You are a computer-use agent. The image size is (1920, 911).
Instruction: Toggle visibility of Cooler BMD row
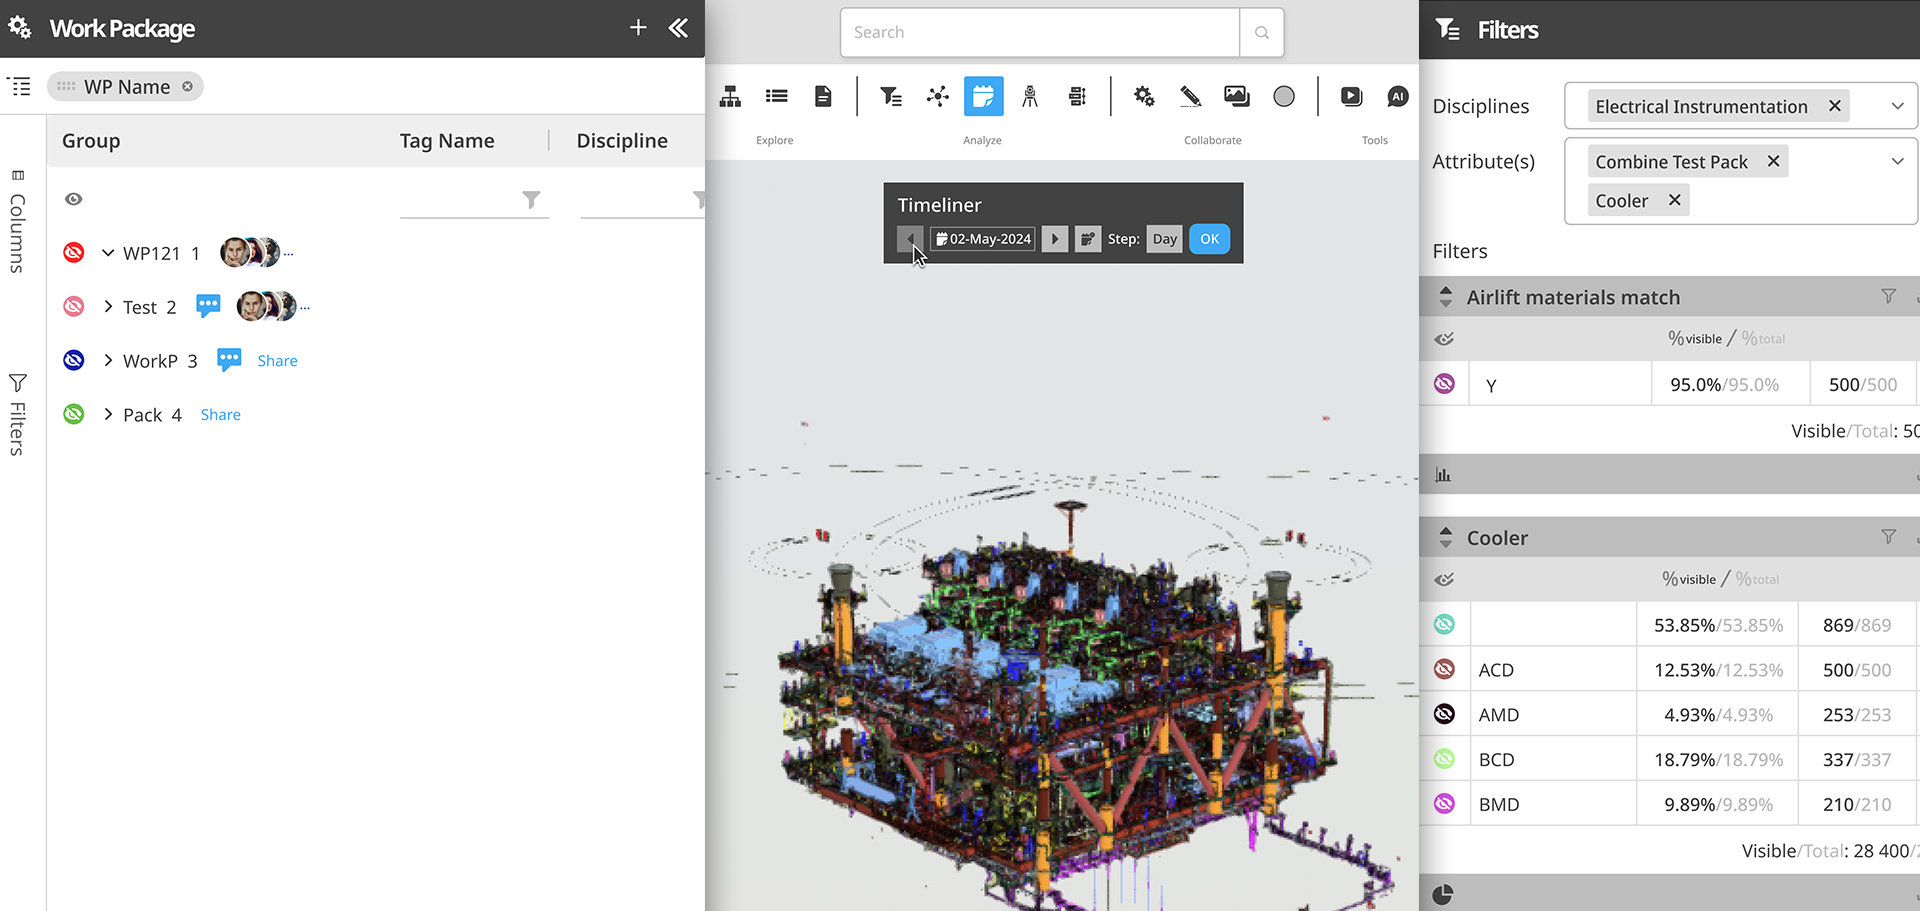pyautogui.click(x=1444, y=804)
